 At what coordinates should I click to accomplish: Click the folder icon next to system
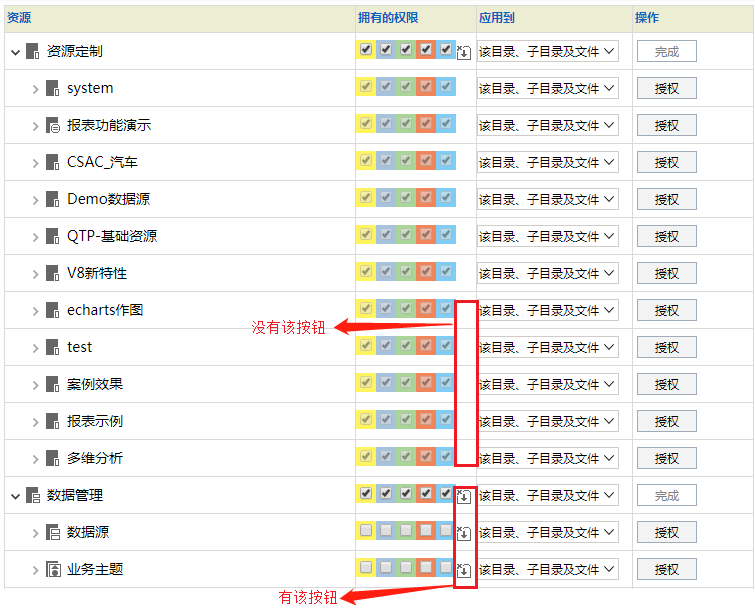pos(52,88)
